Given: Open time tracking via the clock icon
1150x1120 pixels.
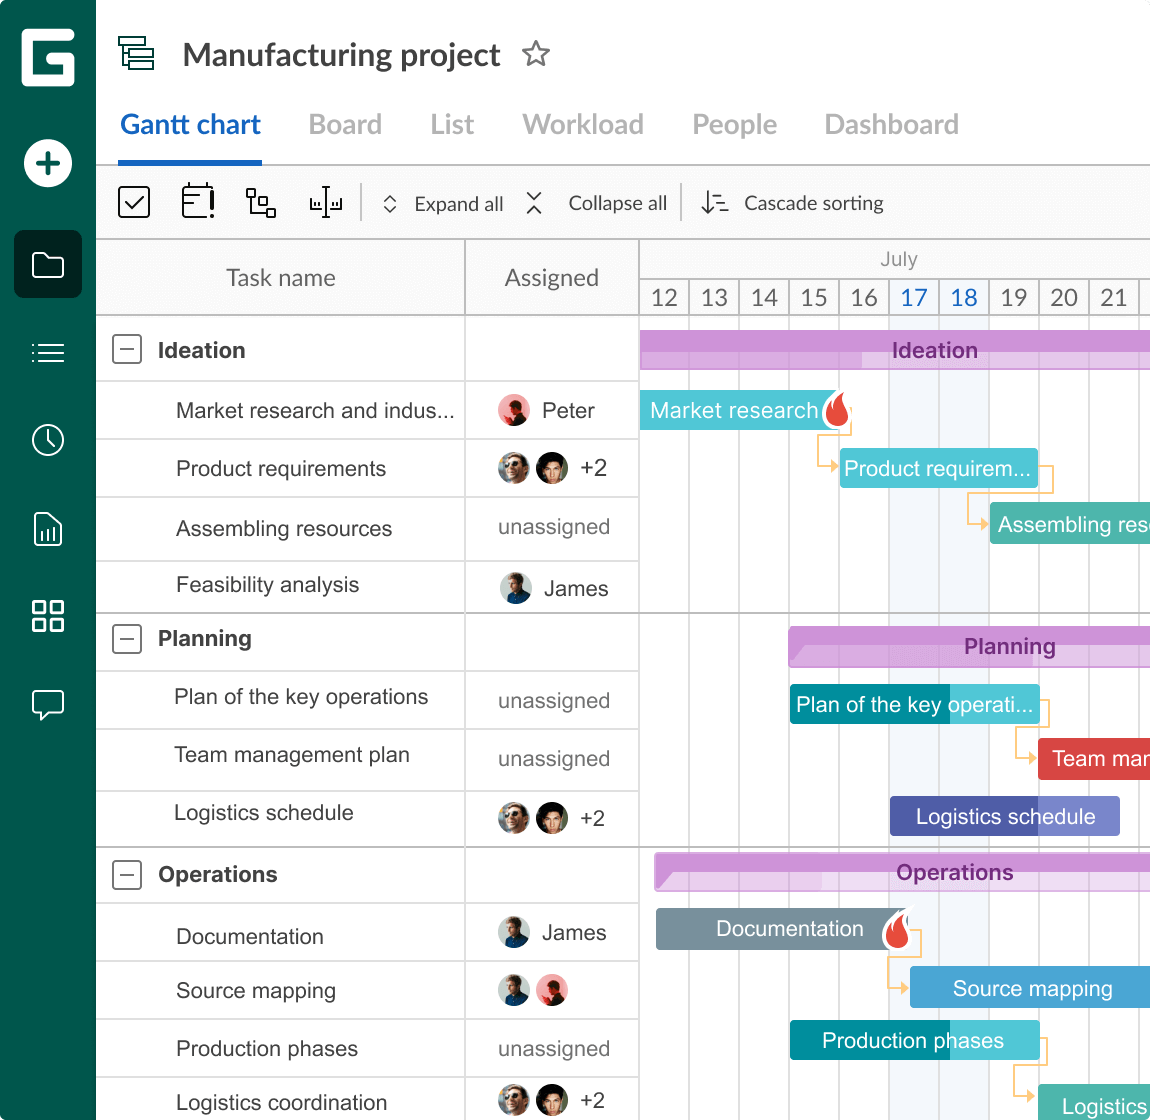Looking at the screenshot, I should point(47,440).
